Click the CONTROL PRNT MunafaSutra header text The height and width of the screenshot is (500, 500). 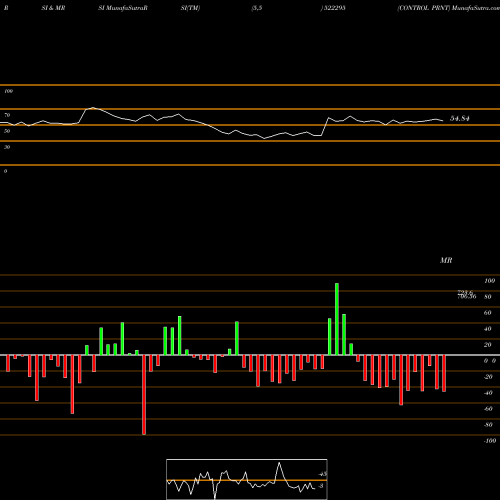click(x=448, y=8)
